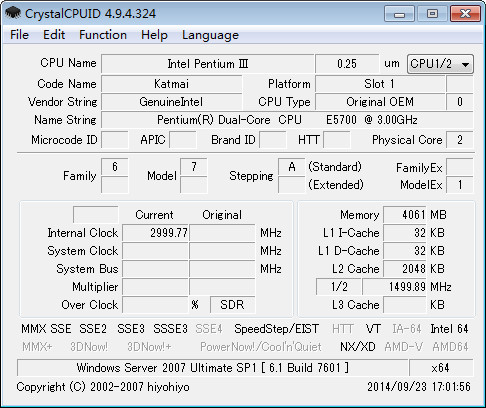Click the Model value 7
Viewport: 486px width, 408px height.
point(194,167)
